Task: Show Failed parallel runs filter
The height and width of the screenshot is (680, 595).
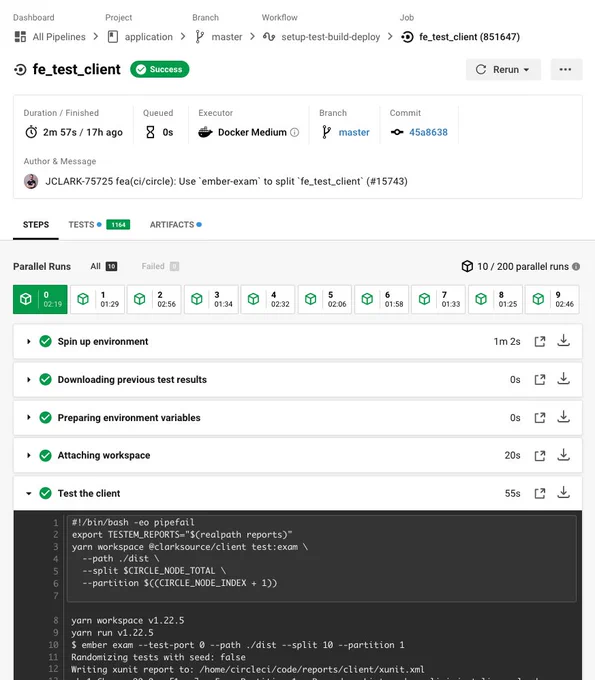Action: [x=160, y=266]
